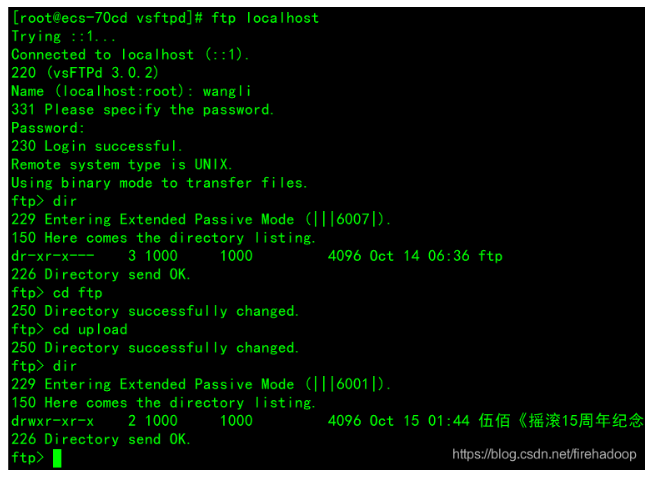Click the 'Password:' prompt line

48,128
